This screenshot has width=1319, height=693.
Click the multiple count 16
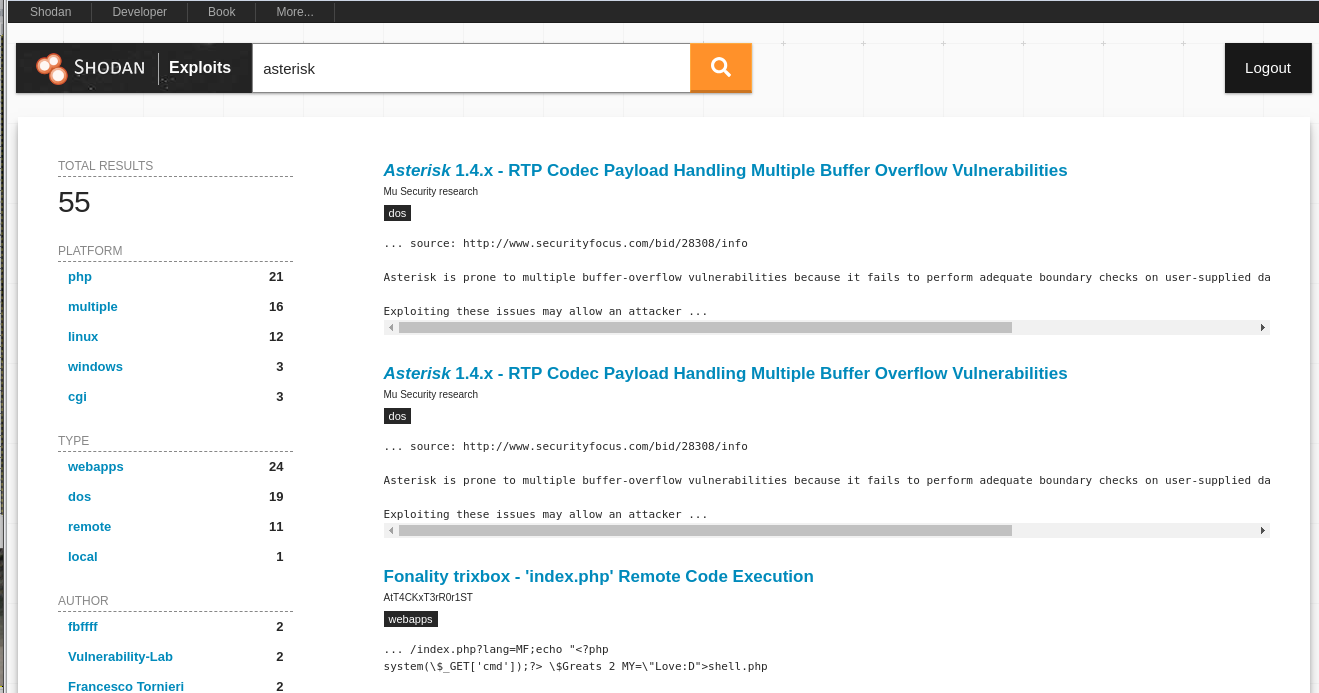[x=276, y=307]
